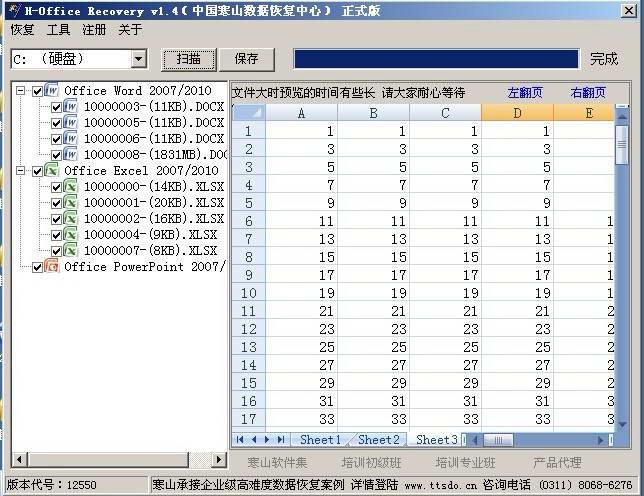
Task: Click the file tree right scroll arrow
Action: coord(219,459)
